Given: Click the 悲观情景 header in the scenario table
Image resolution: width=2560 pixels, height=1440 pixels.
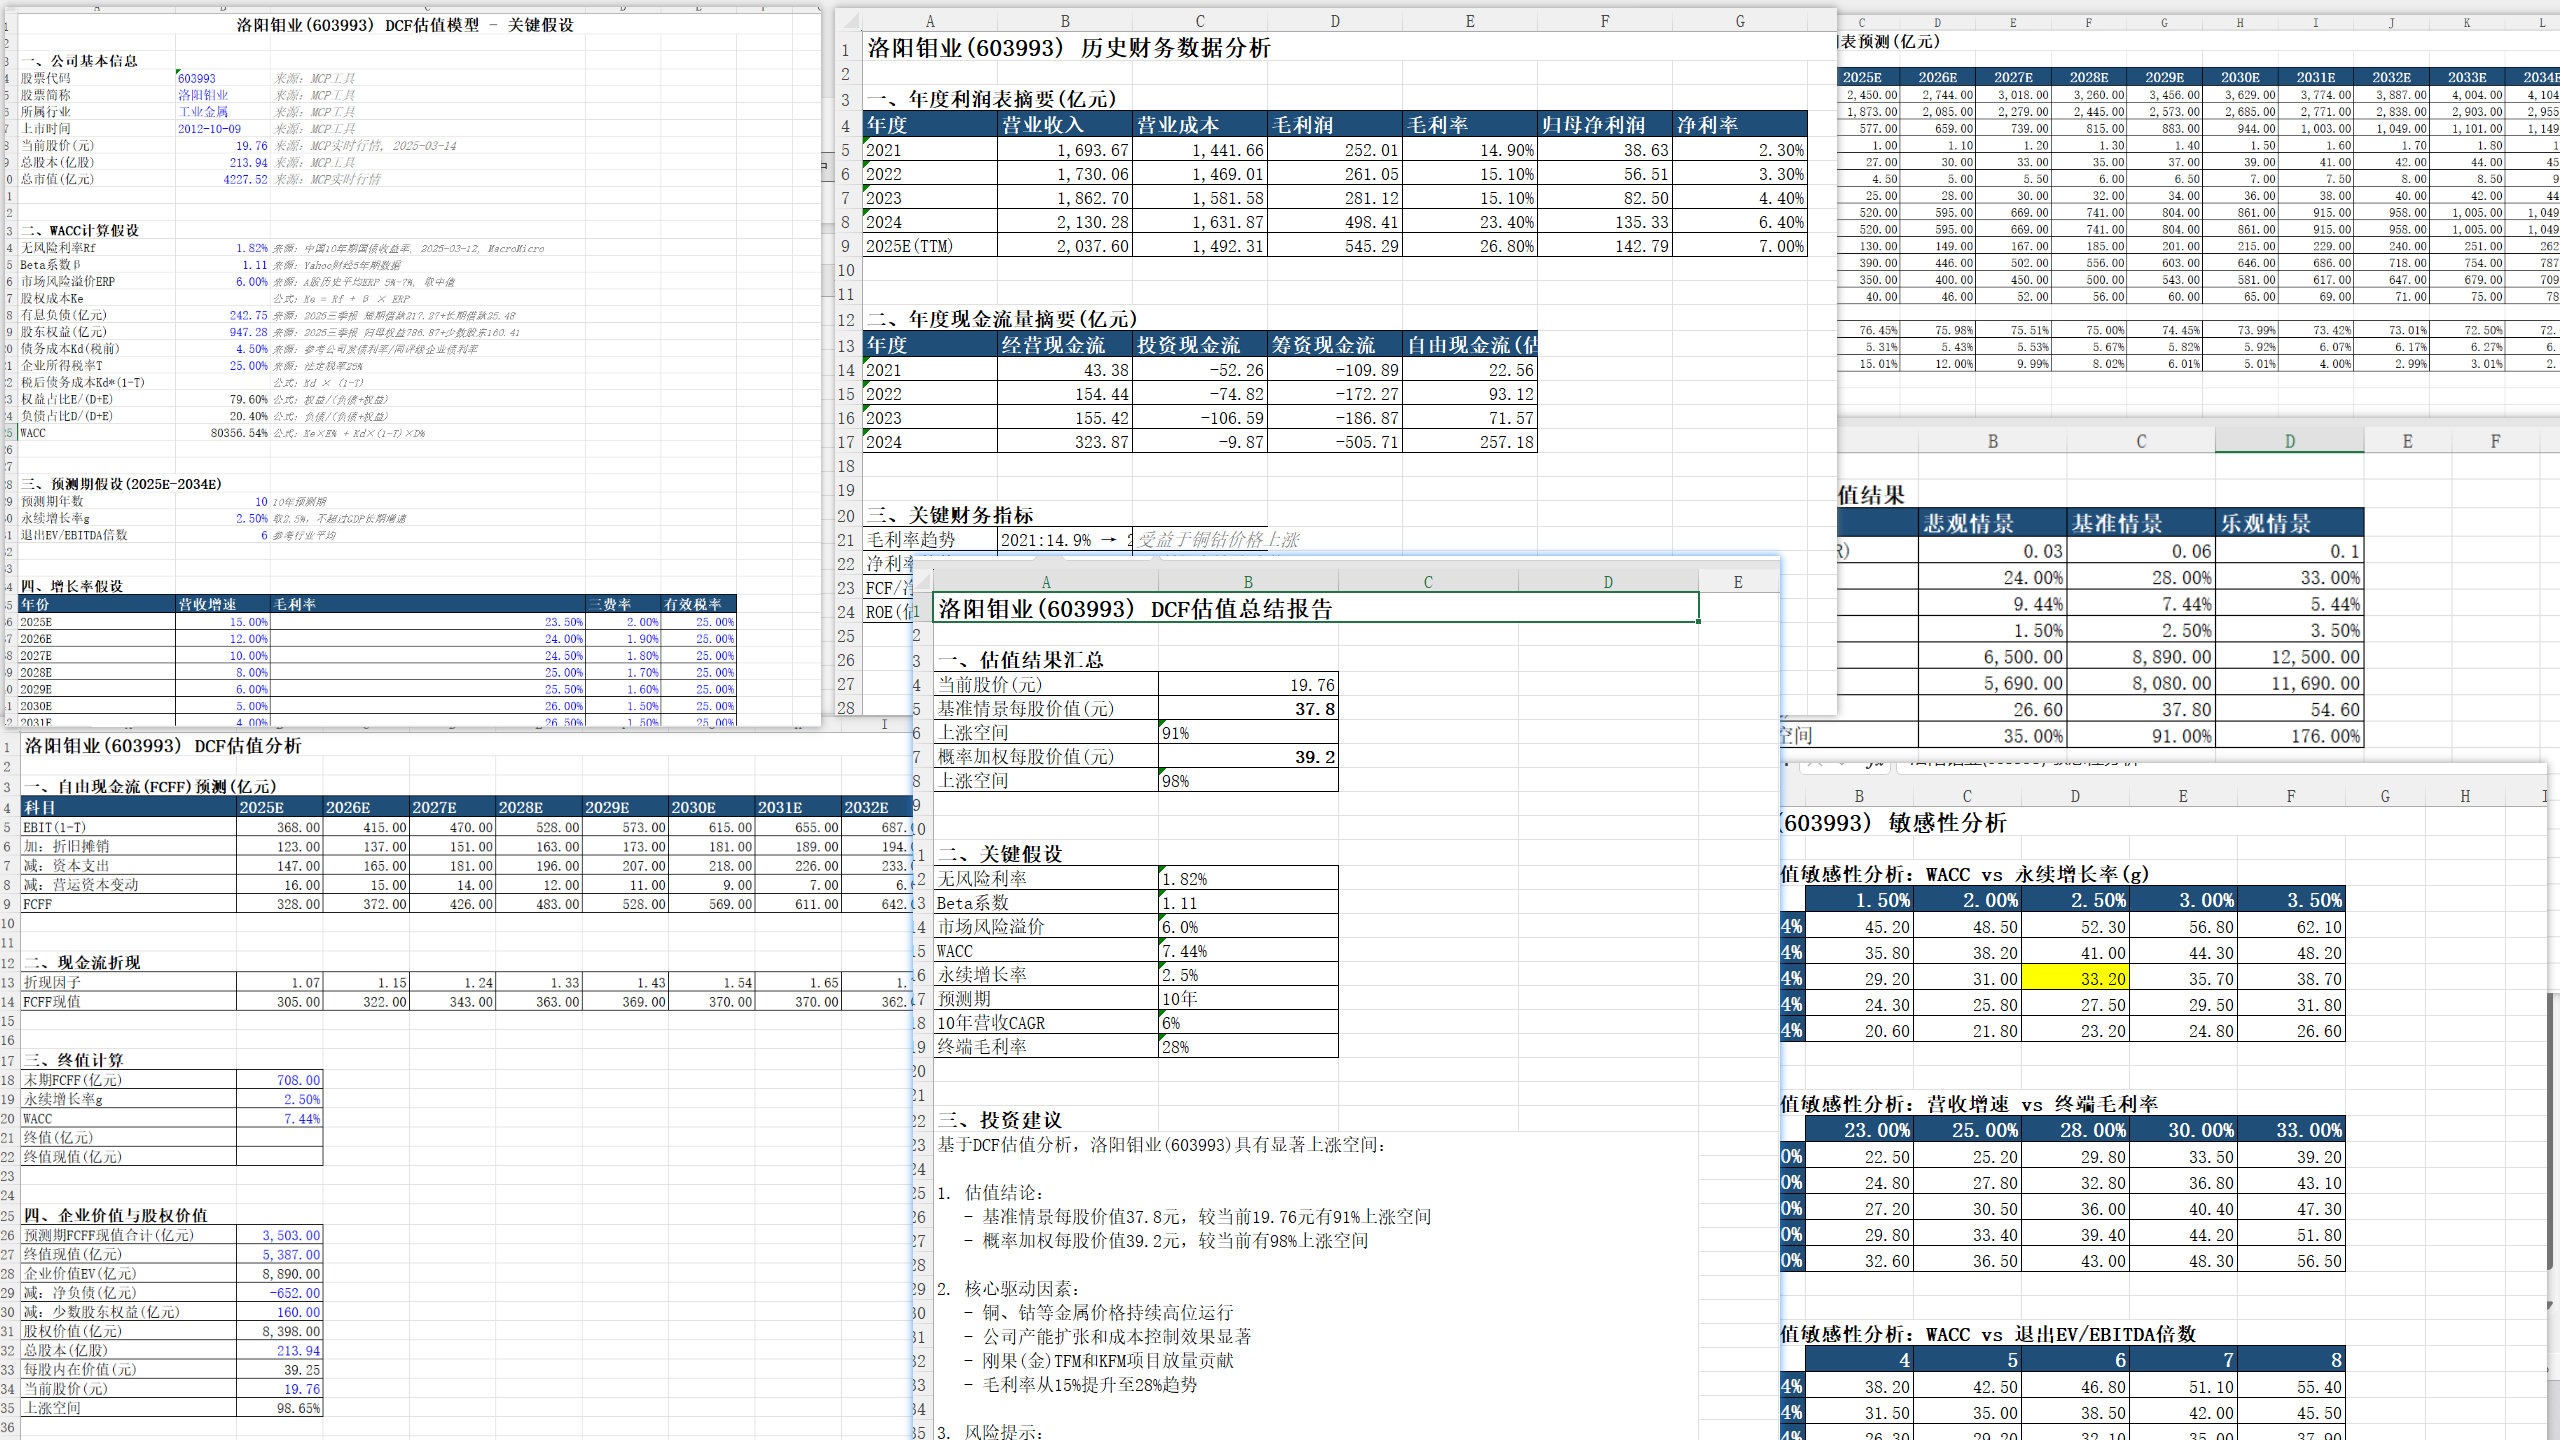Looking at the screenshot, I should [x=1993, y=523].
